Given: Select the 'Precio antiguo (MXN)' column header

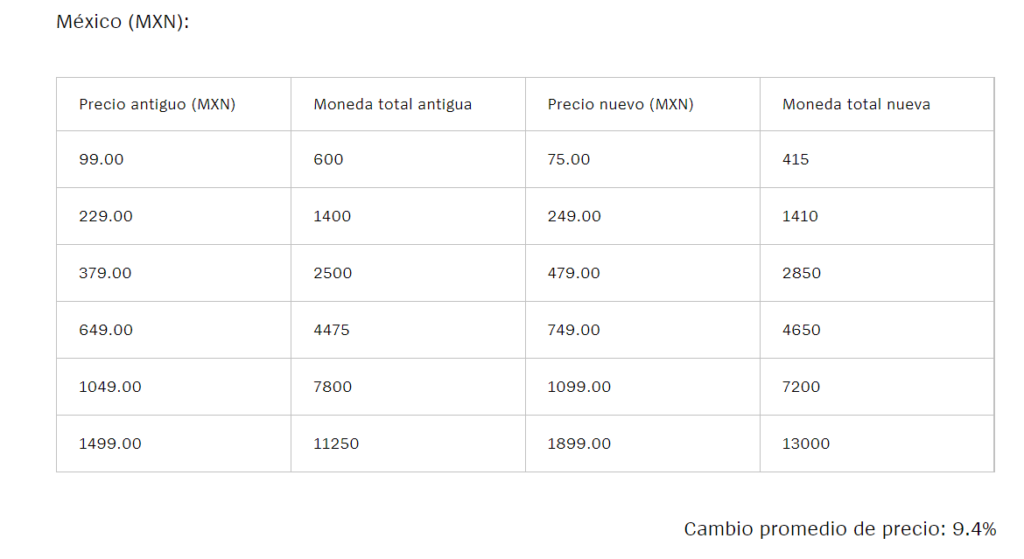Looking at the screenshot, I should point(157,104).
